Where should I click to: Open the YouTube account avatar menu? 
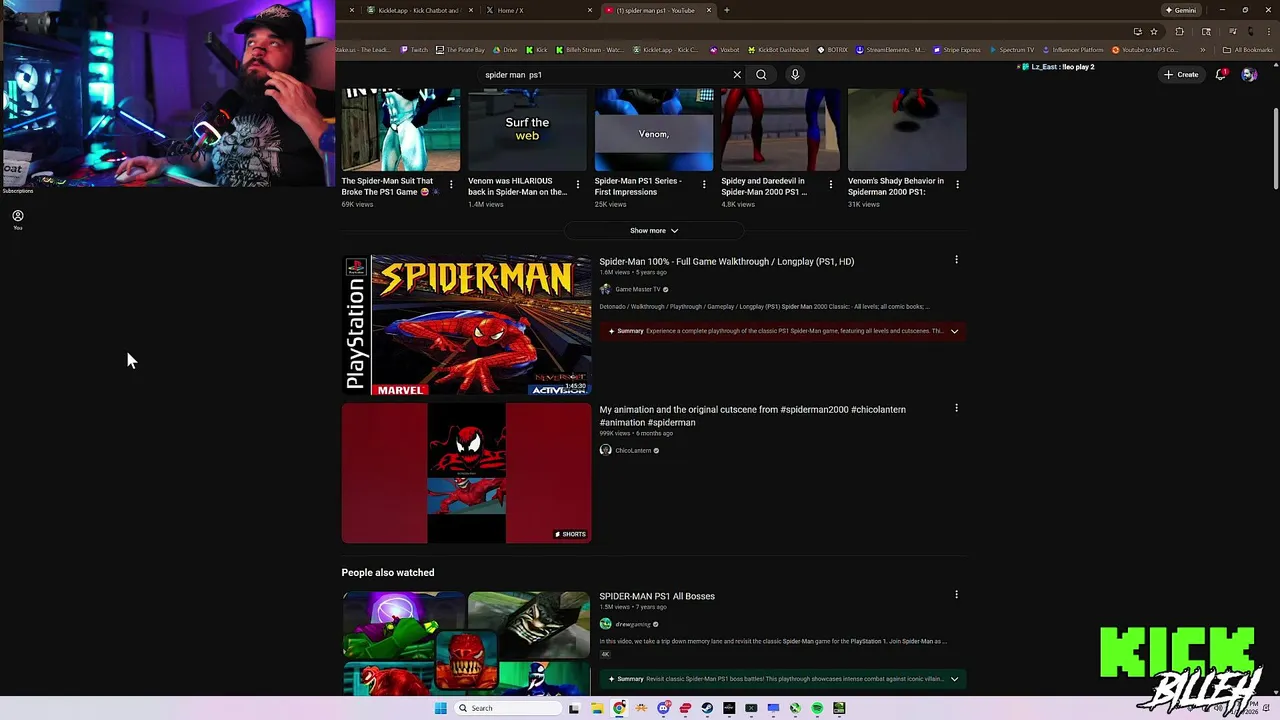1249,74
